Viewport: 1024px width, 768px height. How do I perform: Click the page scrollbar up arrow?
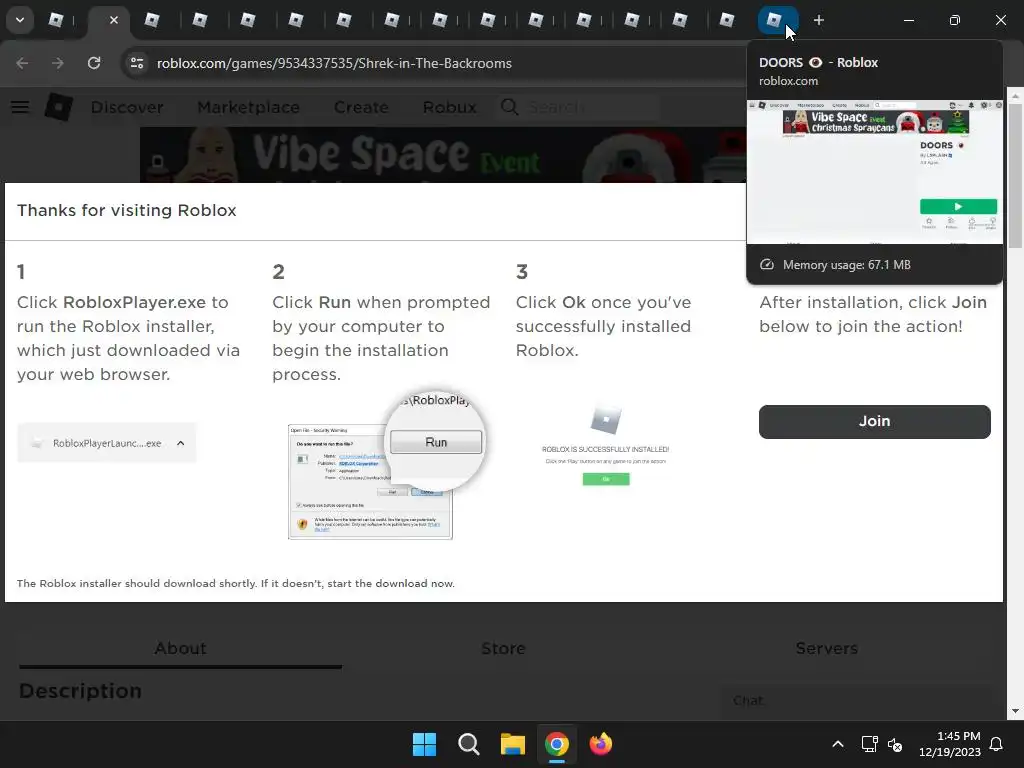(1015, 95)
